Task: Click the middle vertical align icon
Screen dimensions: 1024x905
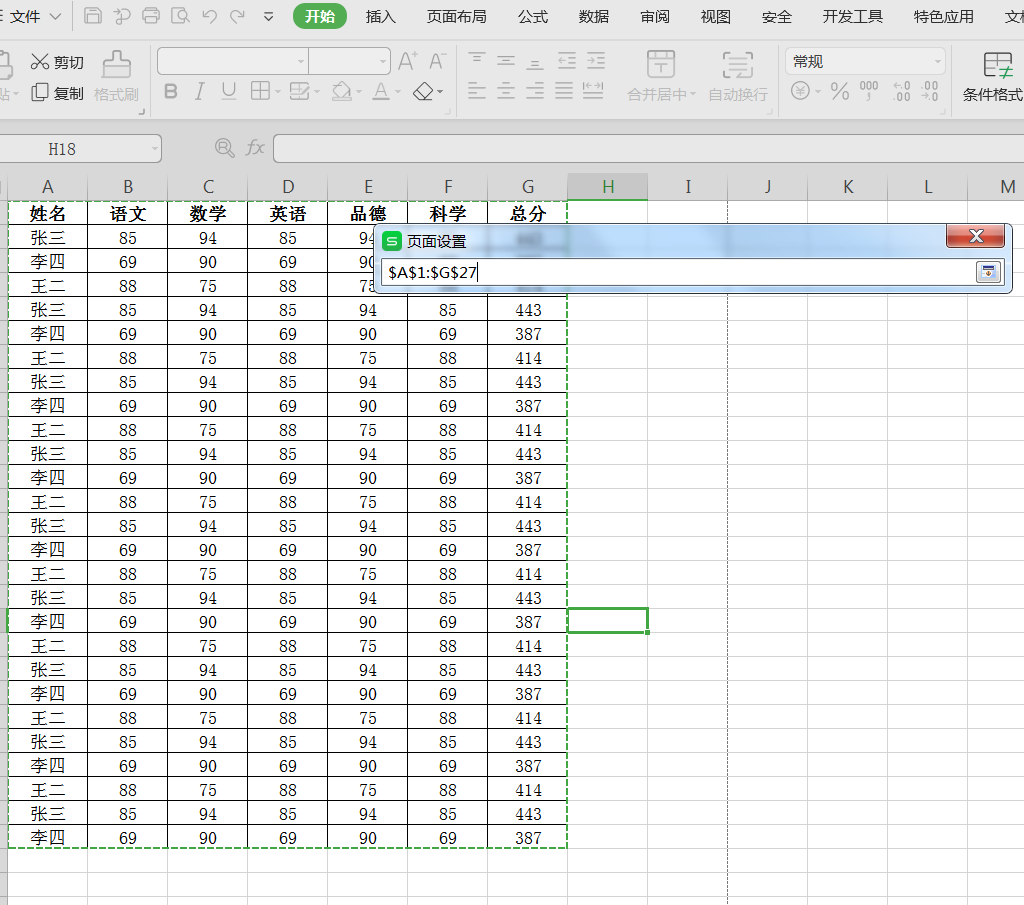Action: click(x=505, y=61)
